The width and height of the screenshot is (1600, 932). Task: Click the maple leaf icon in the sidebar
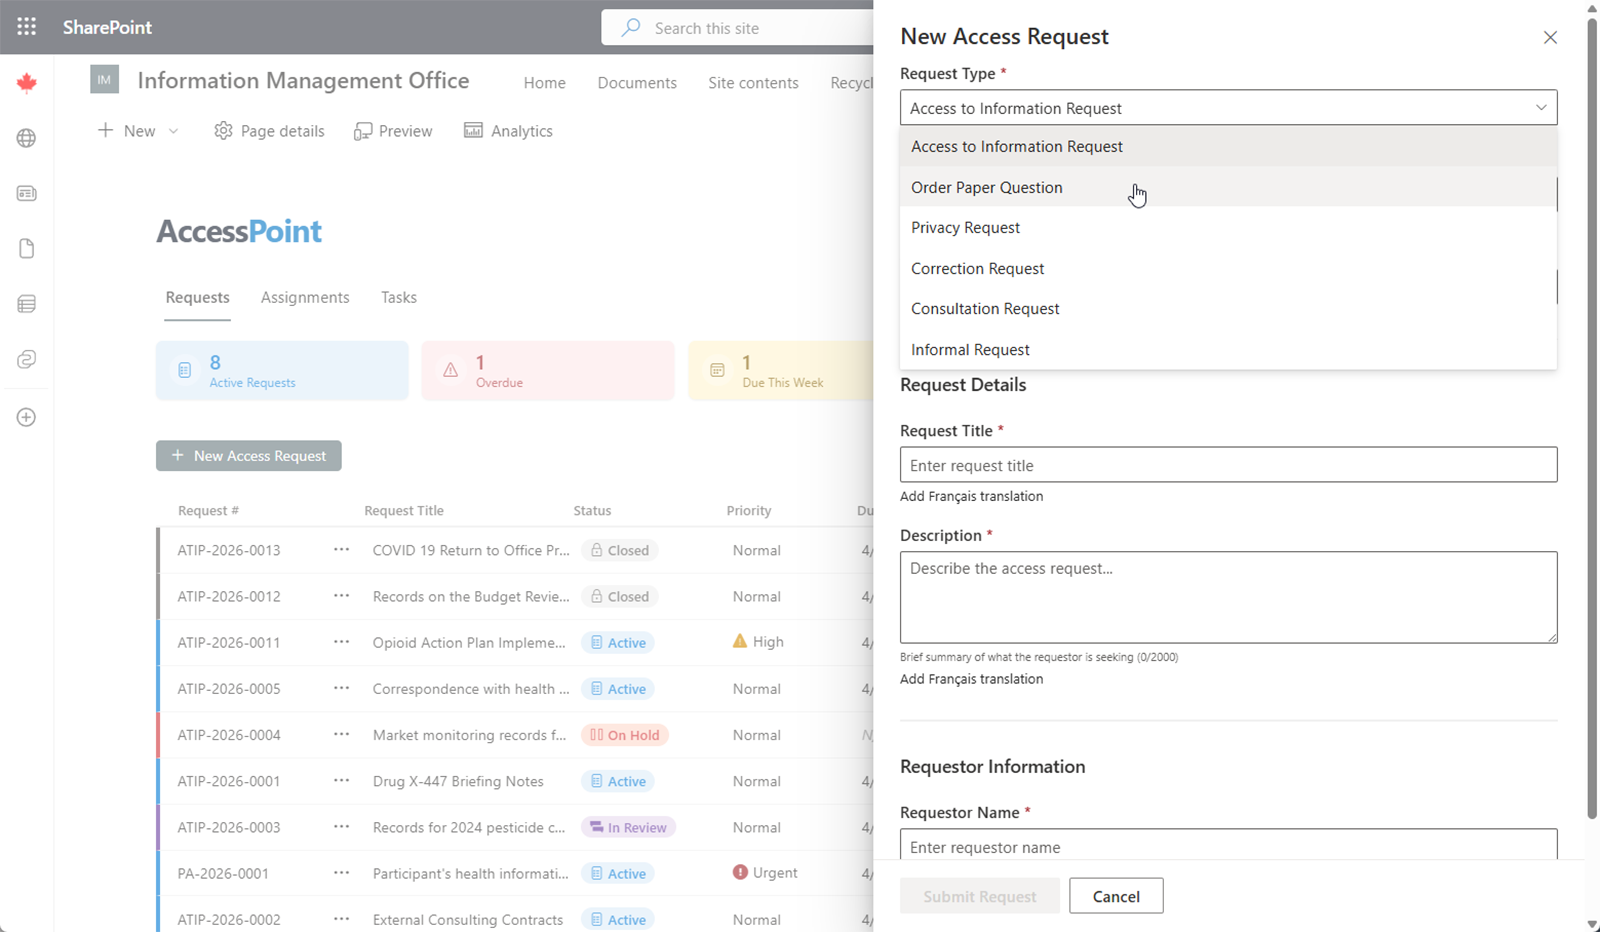tap(26, 83)
